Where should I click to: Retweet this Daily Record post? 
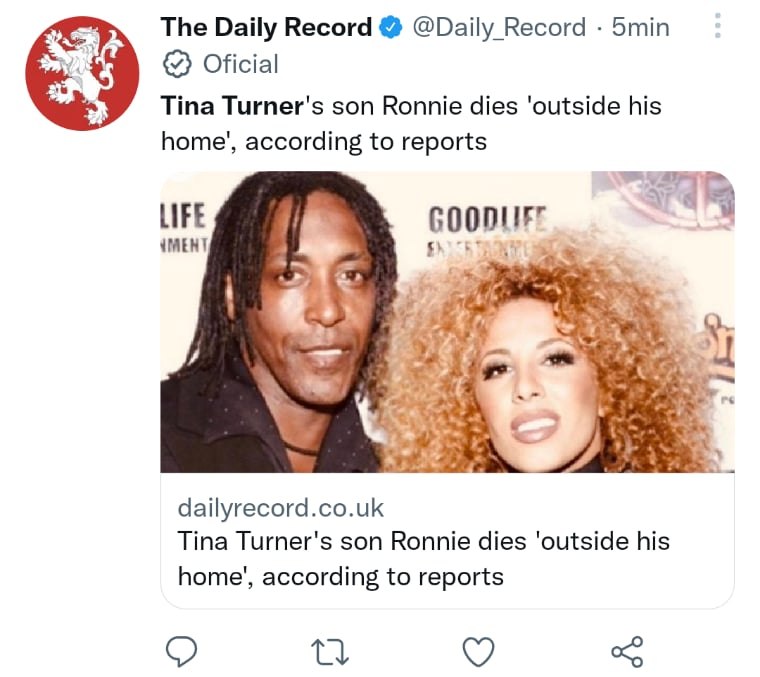coord(330,652)
